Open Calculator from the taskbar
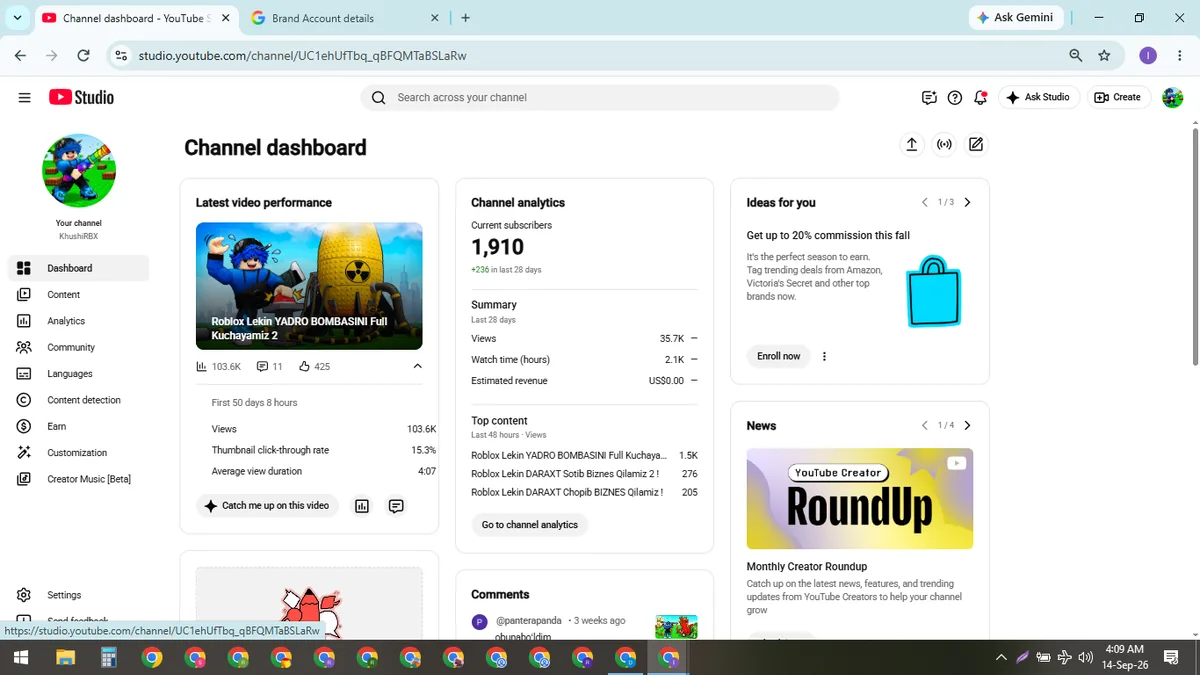This screenshot has height=675, width=1200. (x=108, y=657)
